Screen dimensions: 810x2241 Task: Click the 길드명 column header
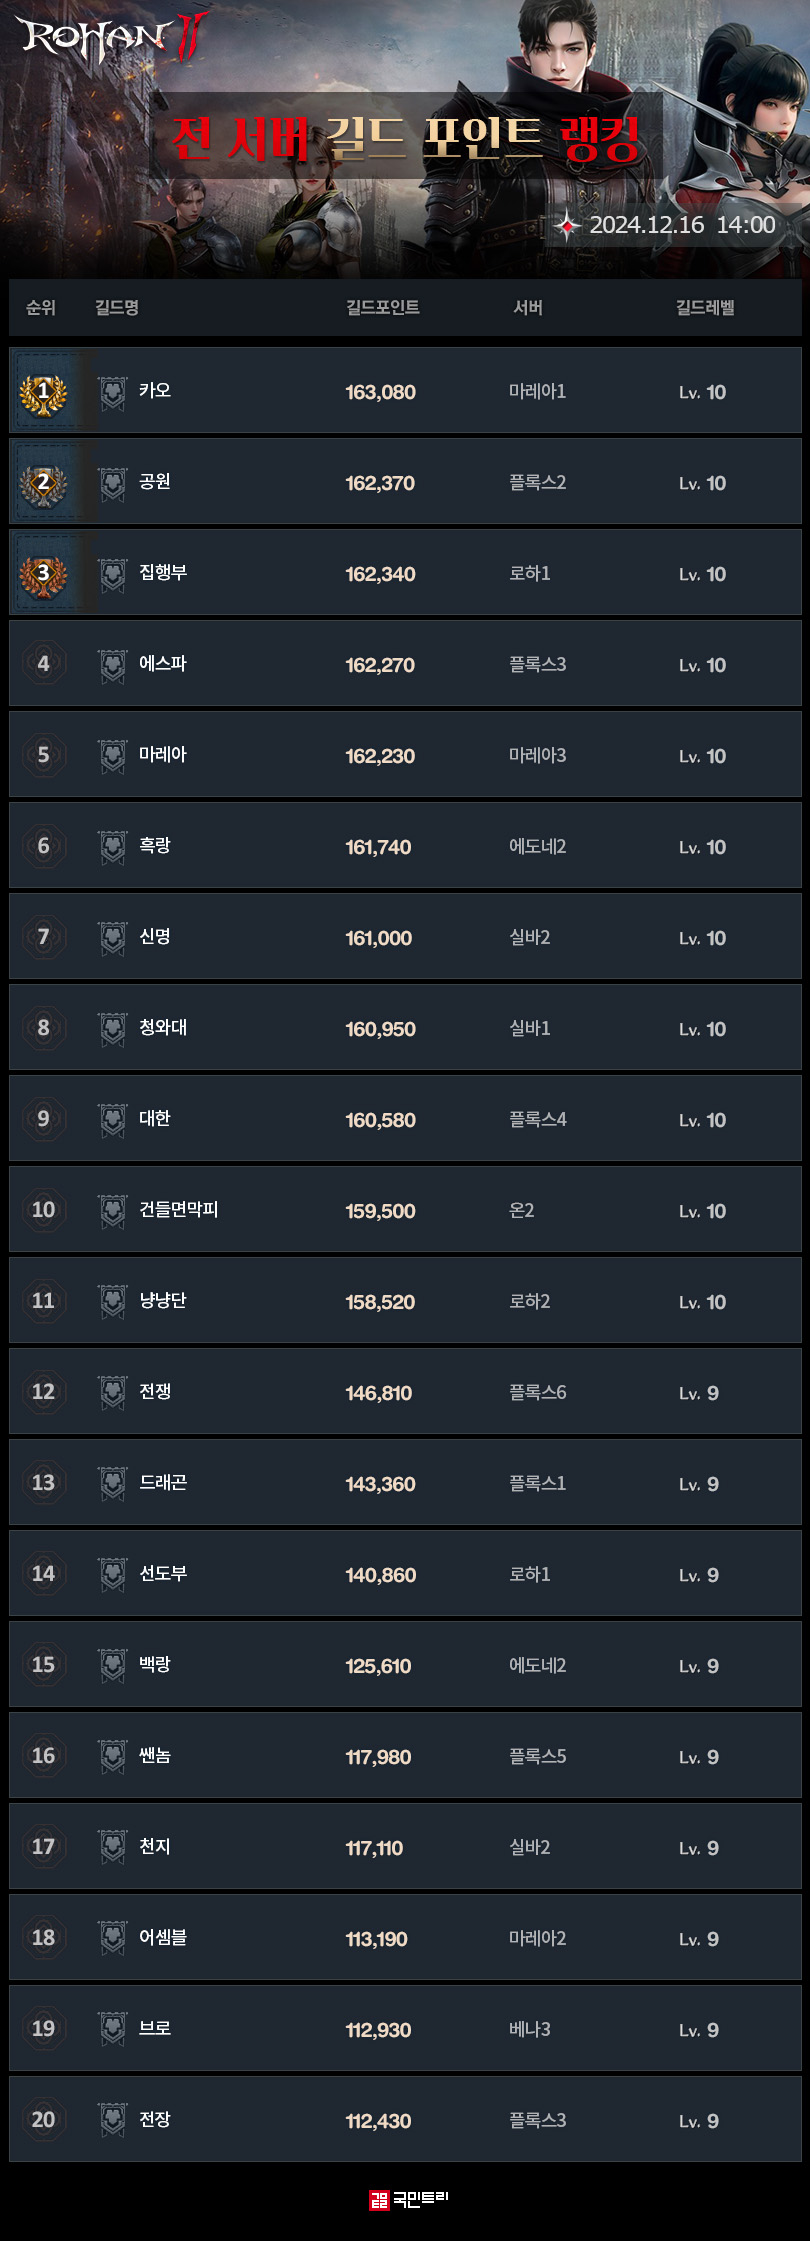[x=117, y=307]
